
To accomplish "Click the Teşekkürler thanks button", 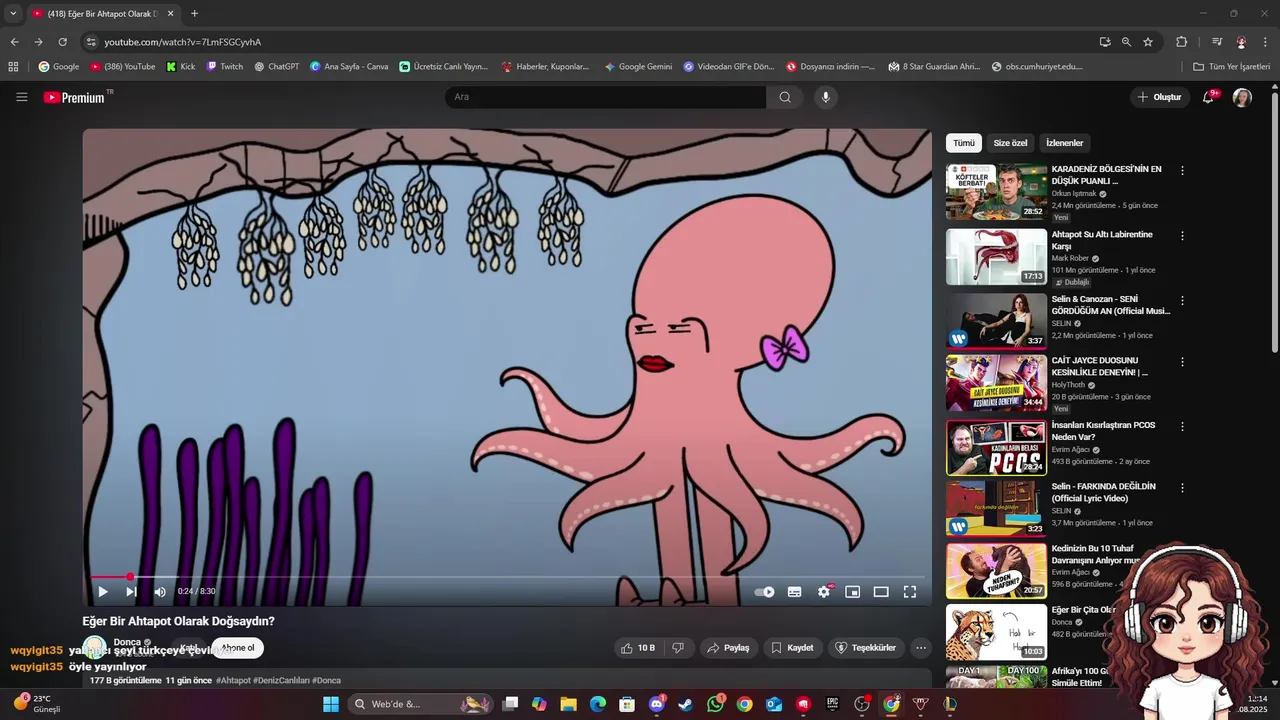I will [866, 648].
